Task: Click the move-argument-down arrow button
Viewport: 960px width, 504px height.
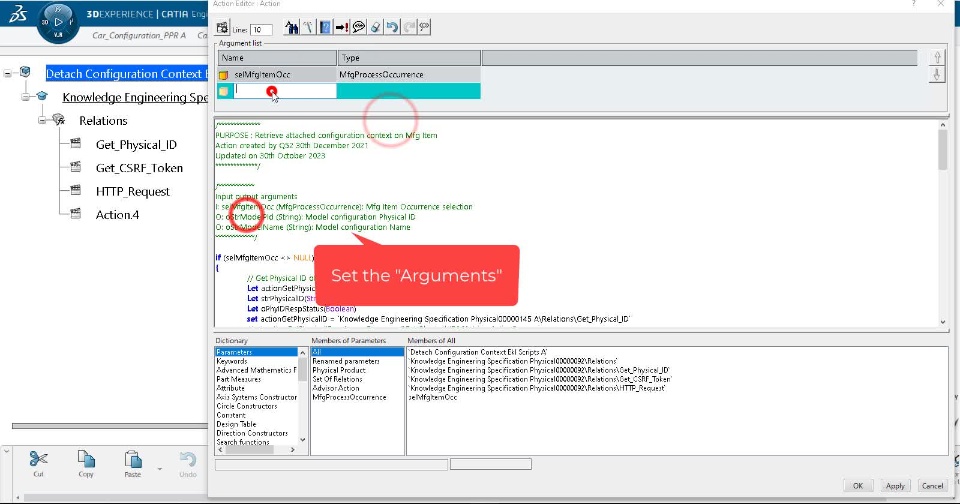Action: point(937,75)
